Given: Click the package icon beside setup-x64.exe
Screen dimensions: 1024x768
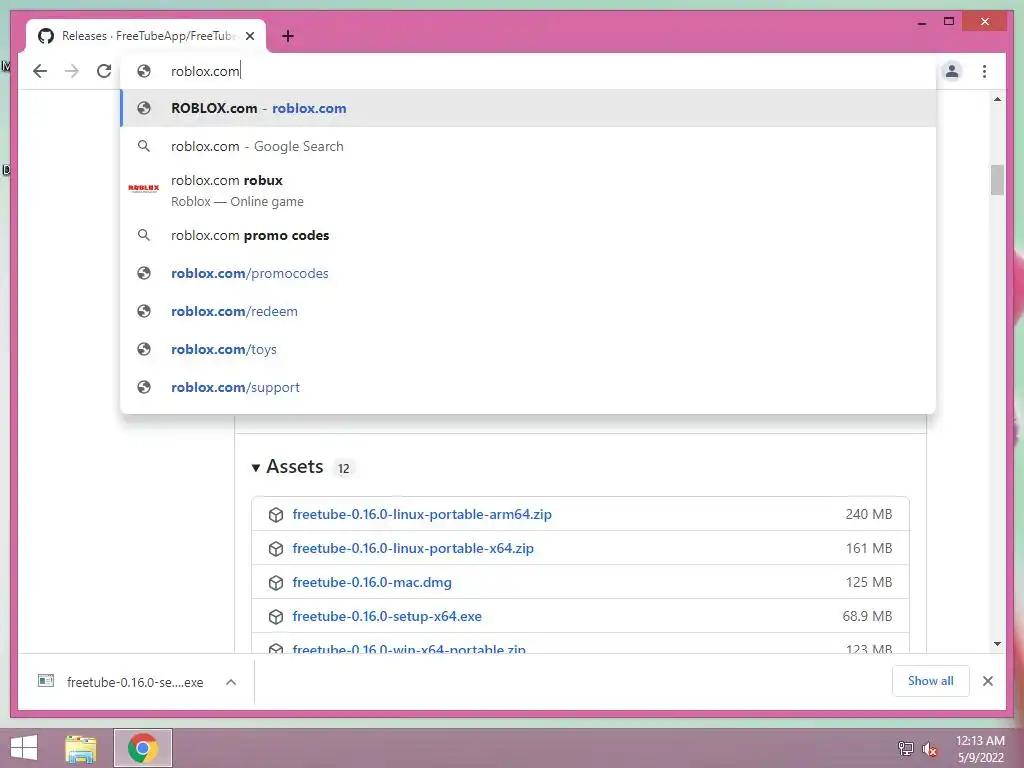Looking at the screenshot, I should coord(276,616).
